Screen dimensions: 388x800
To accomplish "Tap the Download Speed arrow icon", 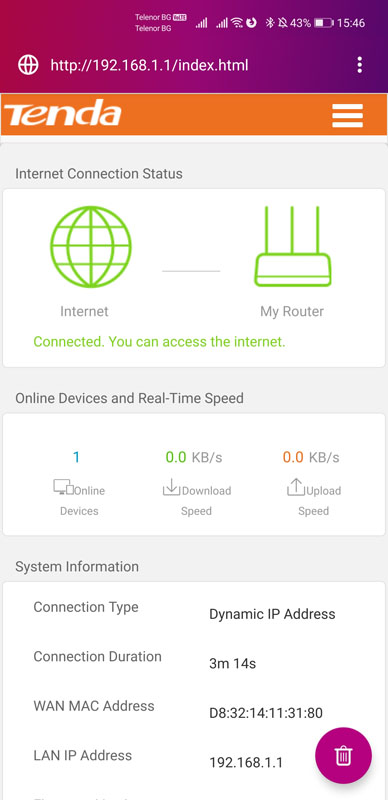I will coord(171,487).
